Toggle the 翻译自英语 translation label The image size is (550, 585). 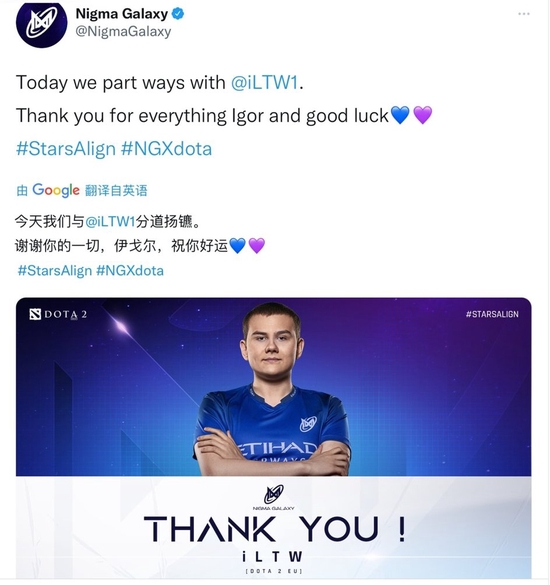[116, 191]
